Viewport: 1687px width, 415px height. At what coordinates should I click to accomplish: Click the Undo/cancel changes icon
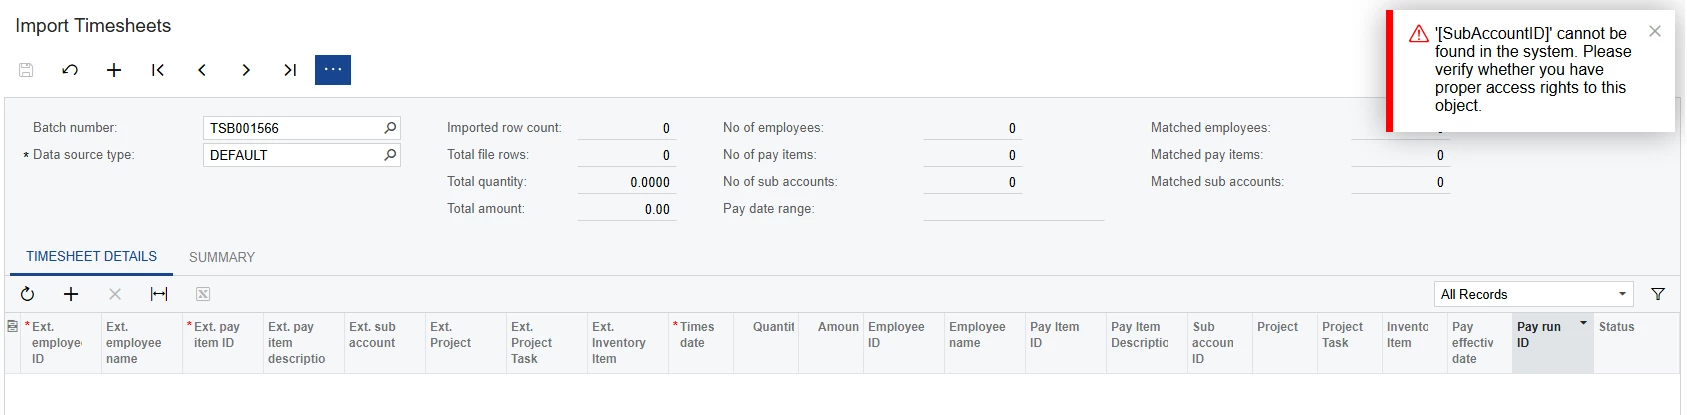click(x=70, y=70)
